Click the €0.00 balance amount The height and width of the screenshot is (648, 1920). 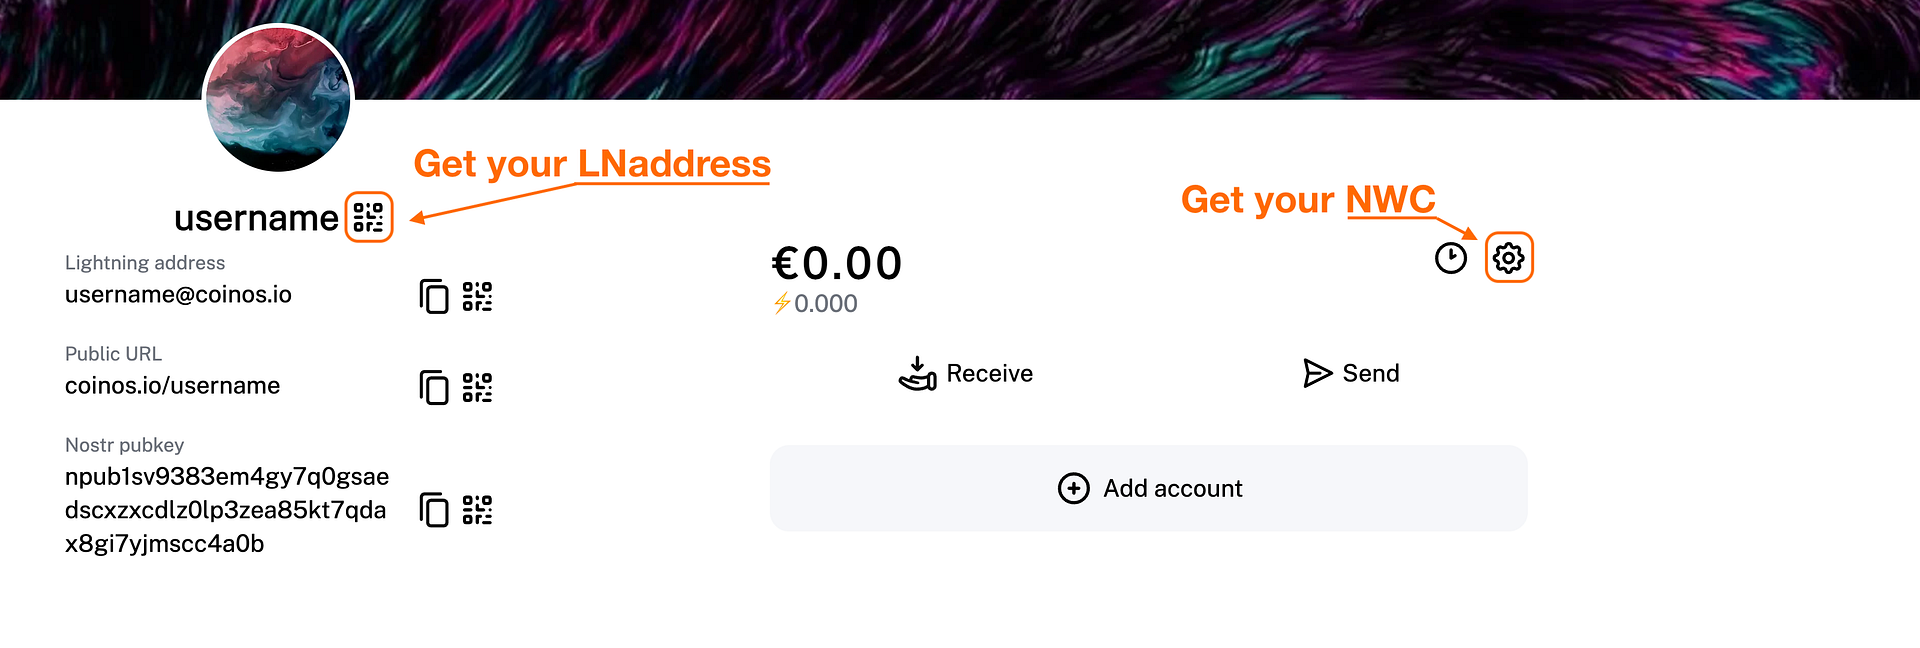[837, 264]
